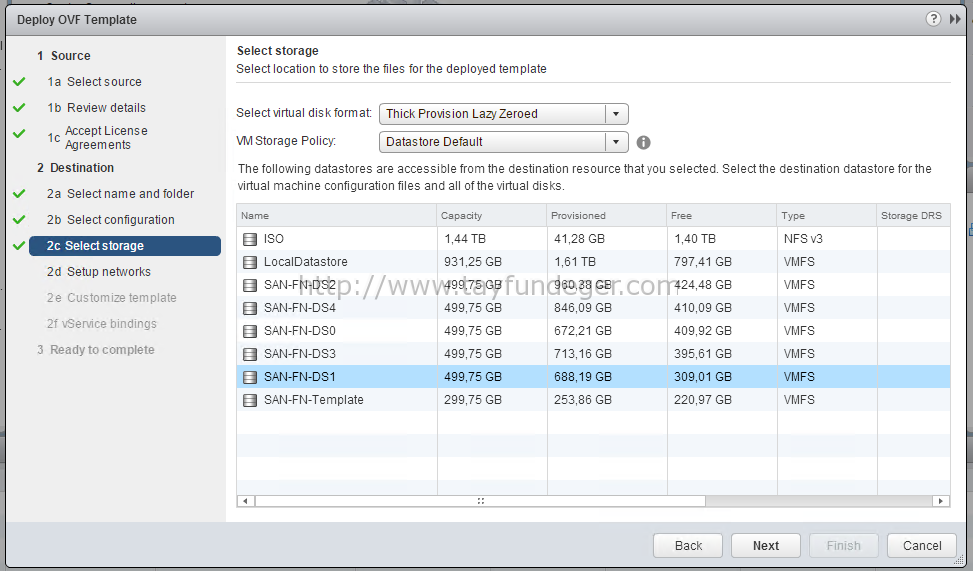Sort by Free column header
The width and height of the screenshot is (973, 571).
(722, 215)
